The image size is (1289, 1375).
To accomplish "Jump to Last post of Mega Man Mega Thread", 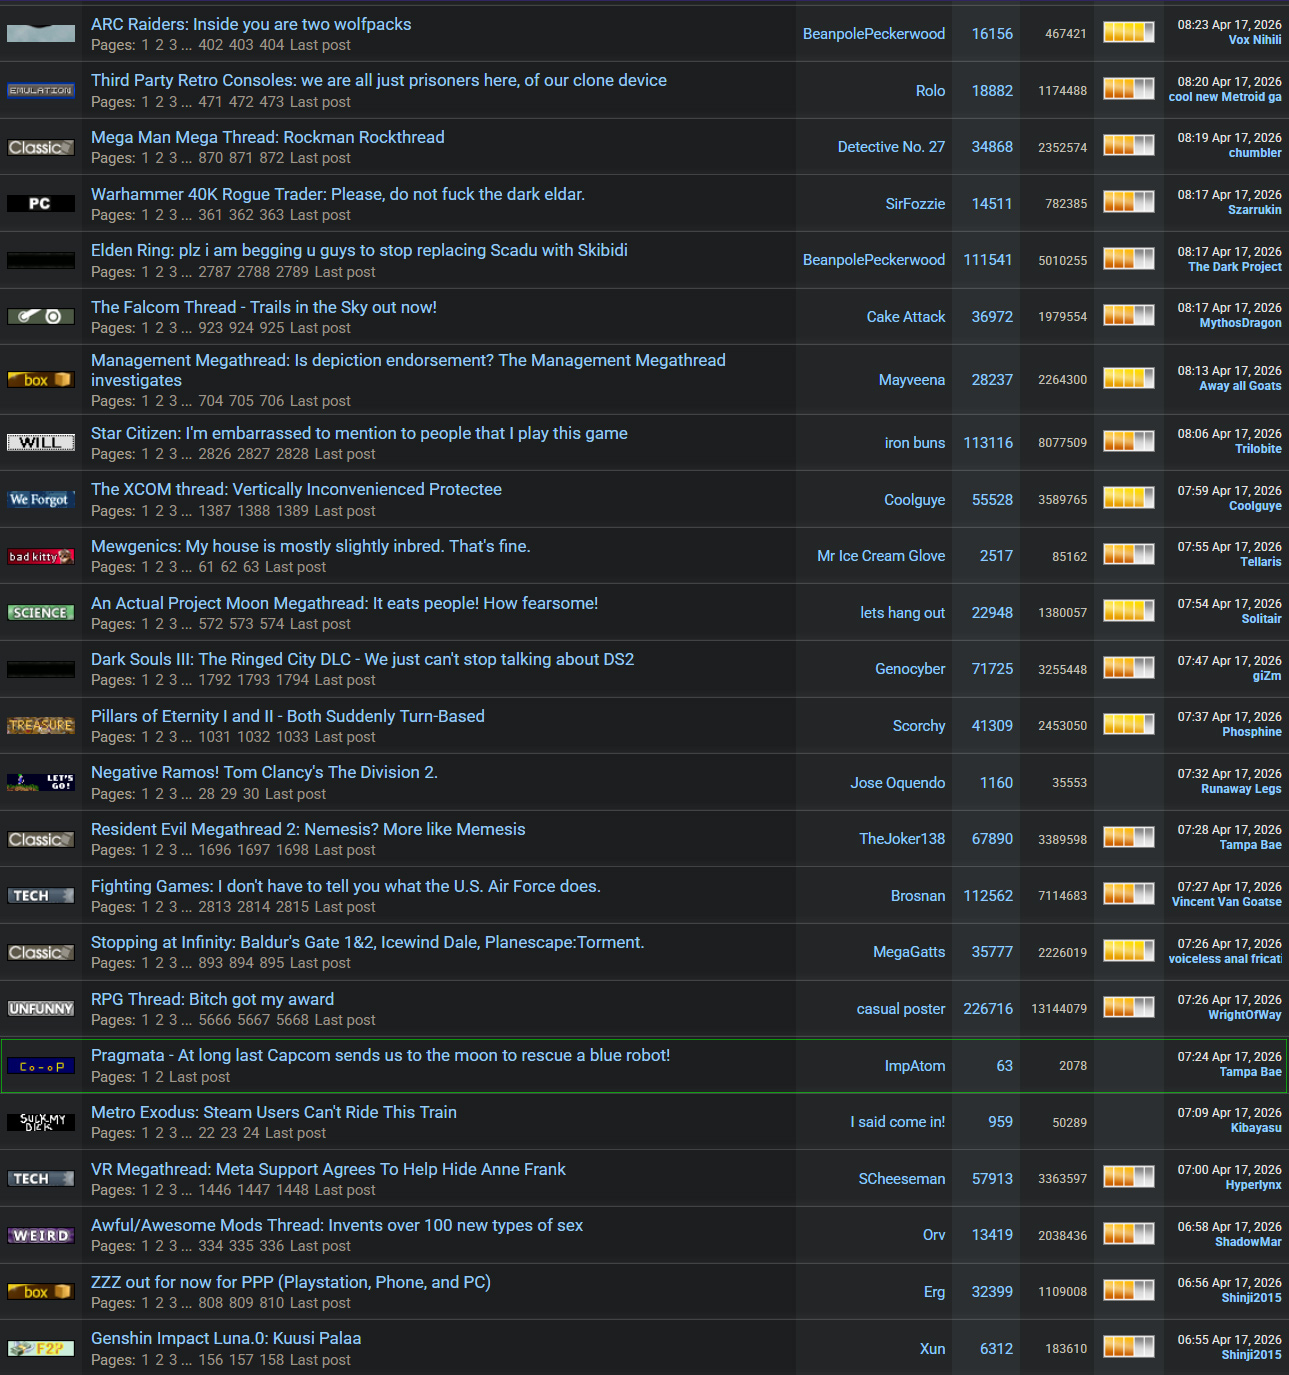I will click(320, 158).
